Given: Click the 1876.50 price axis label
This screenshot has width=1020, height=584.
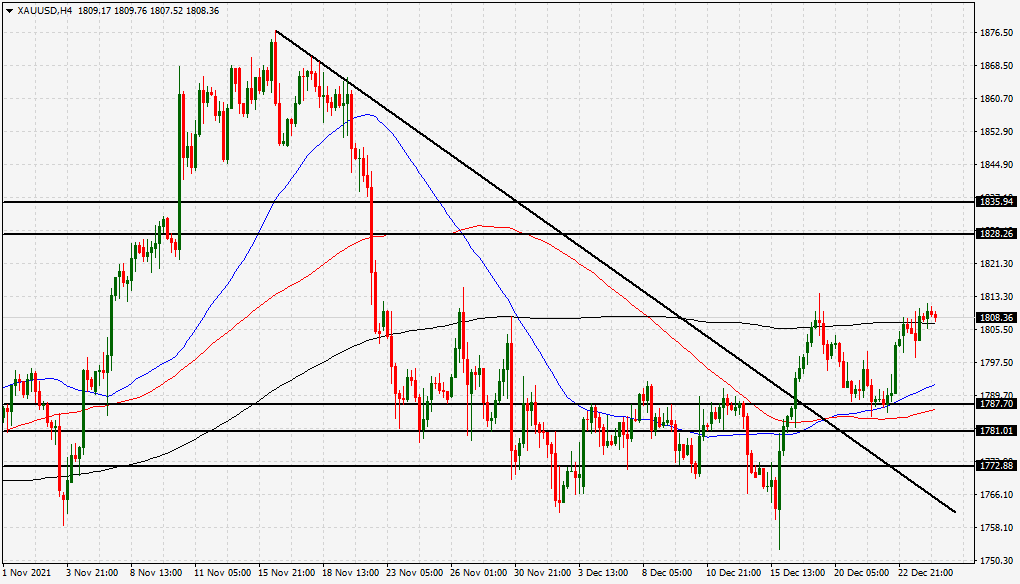Looking at the screenshot, I should 997,33.
